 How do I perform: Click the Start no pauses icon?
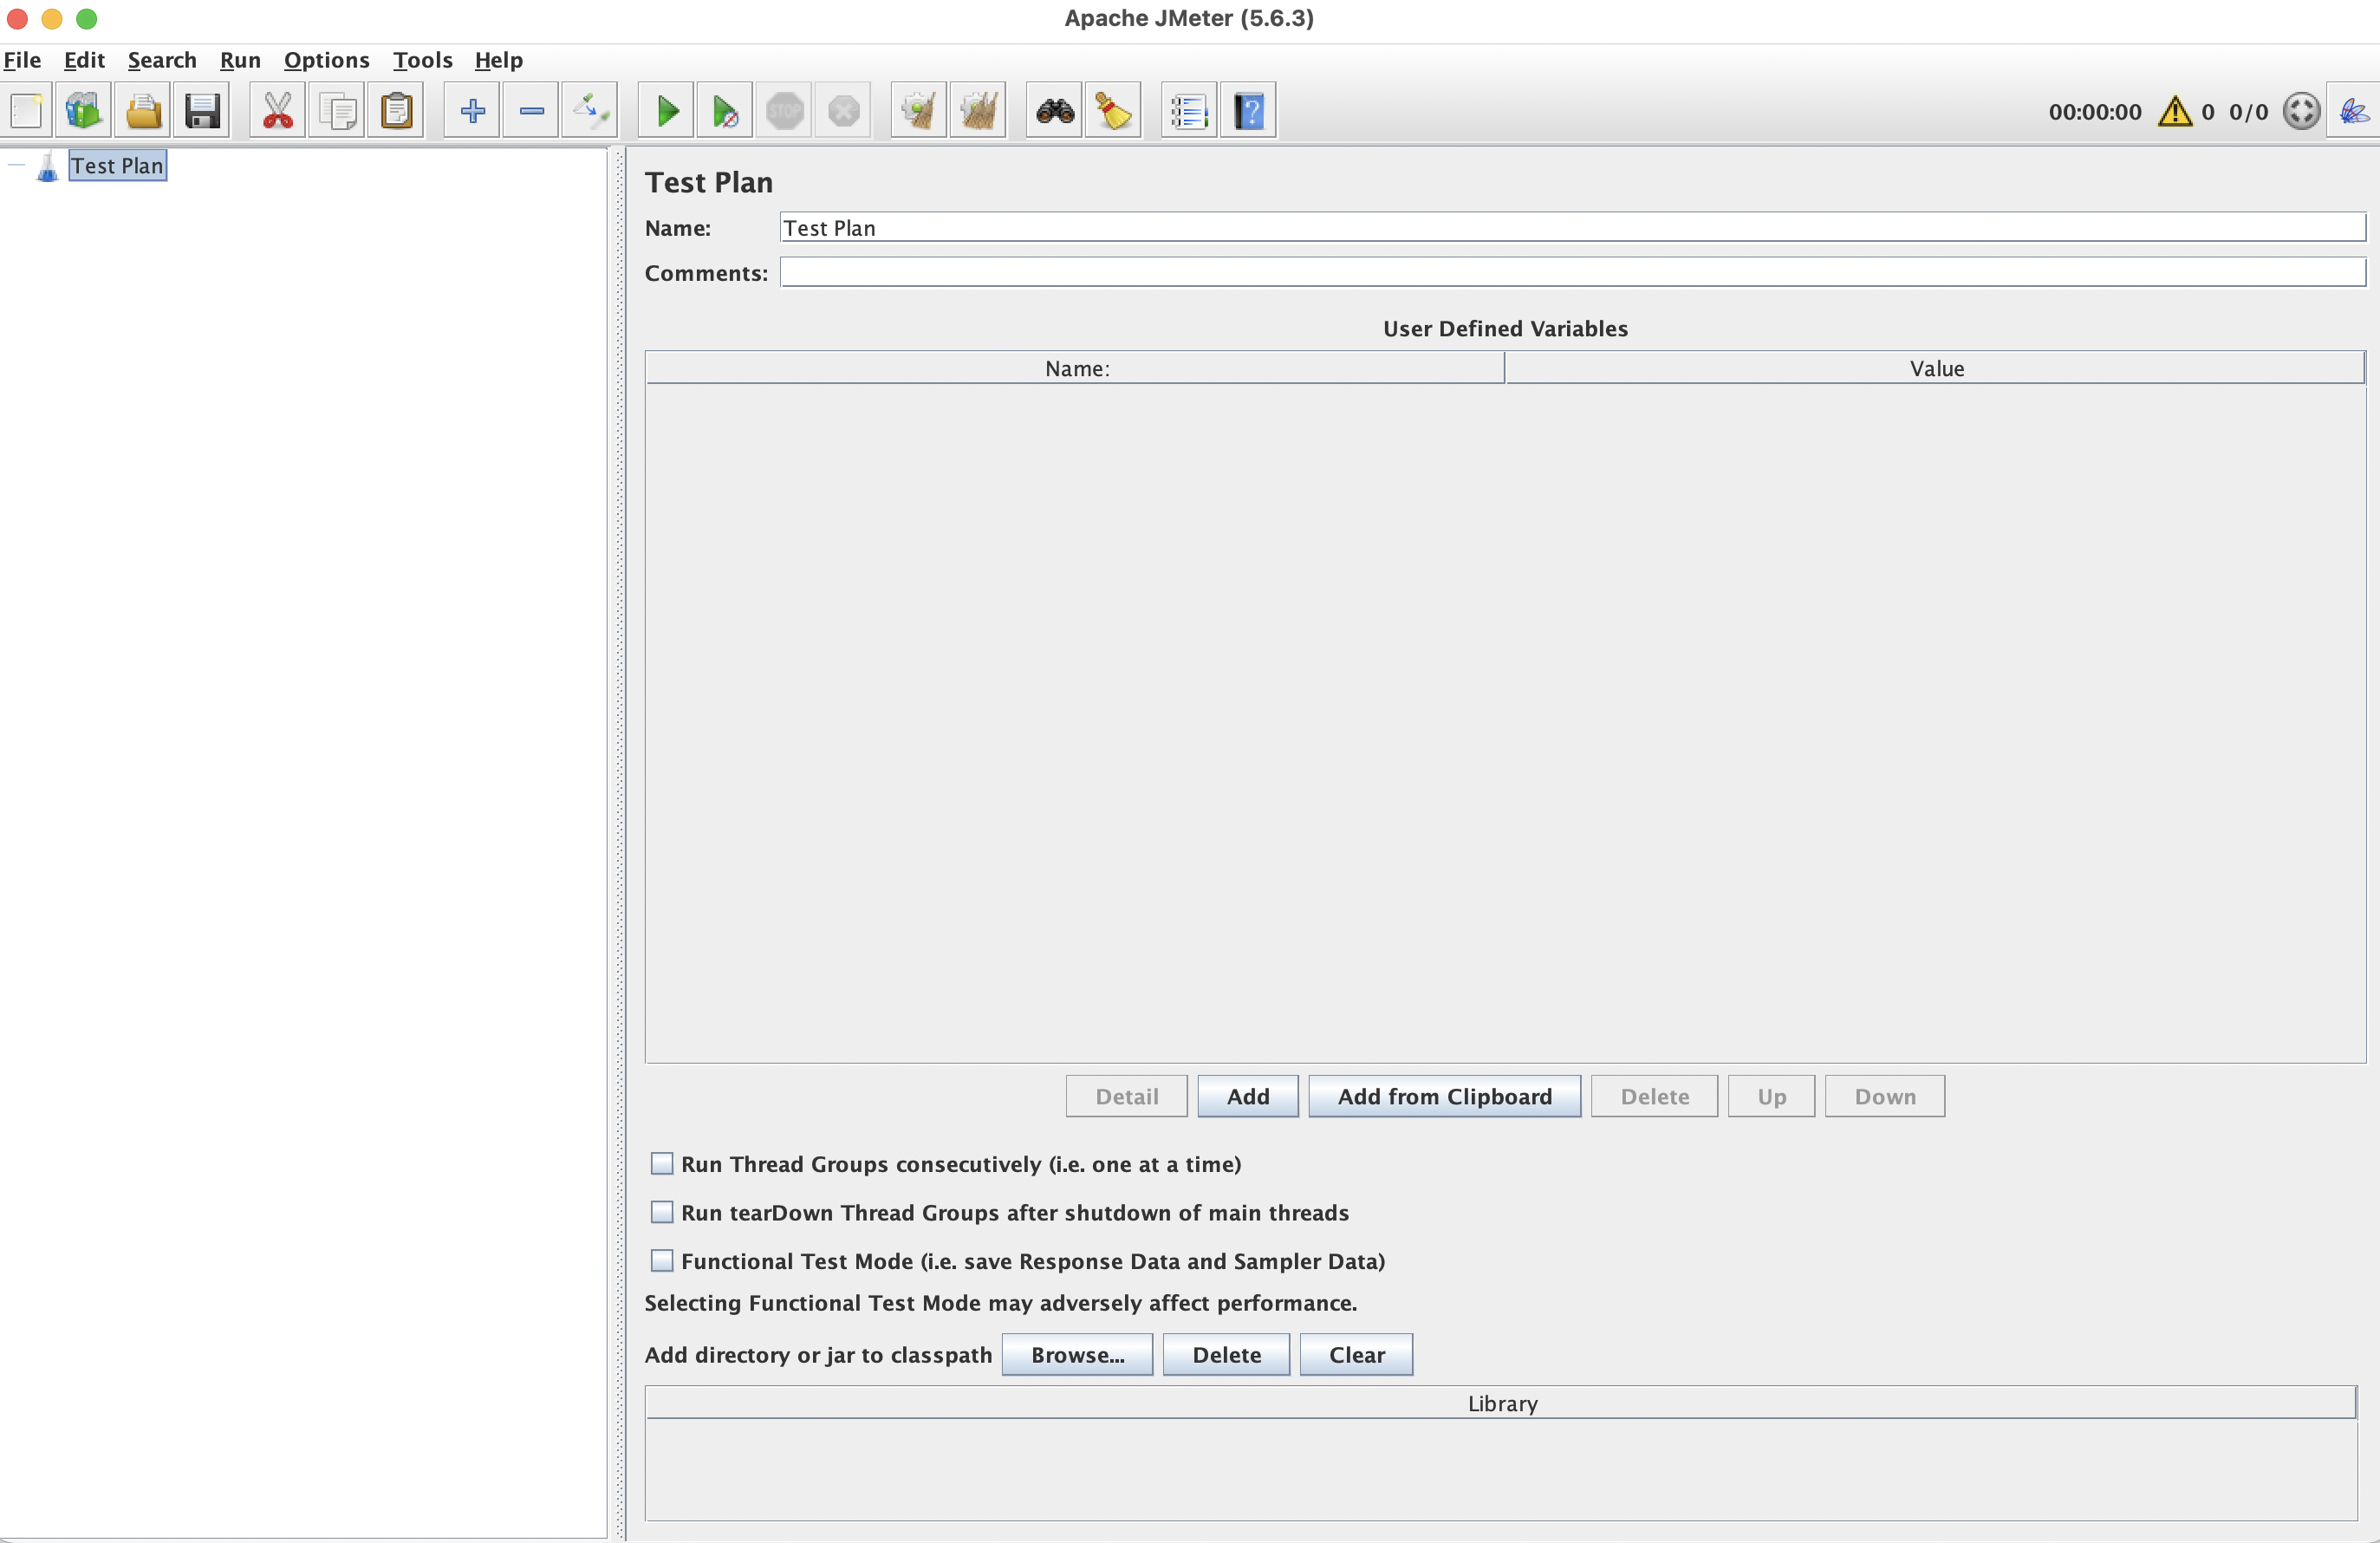726,111
